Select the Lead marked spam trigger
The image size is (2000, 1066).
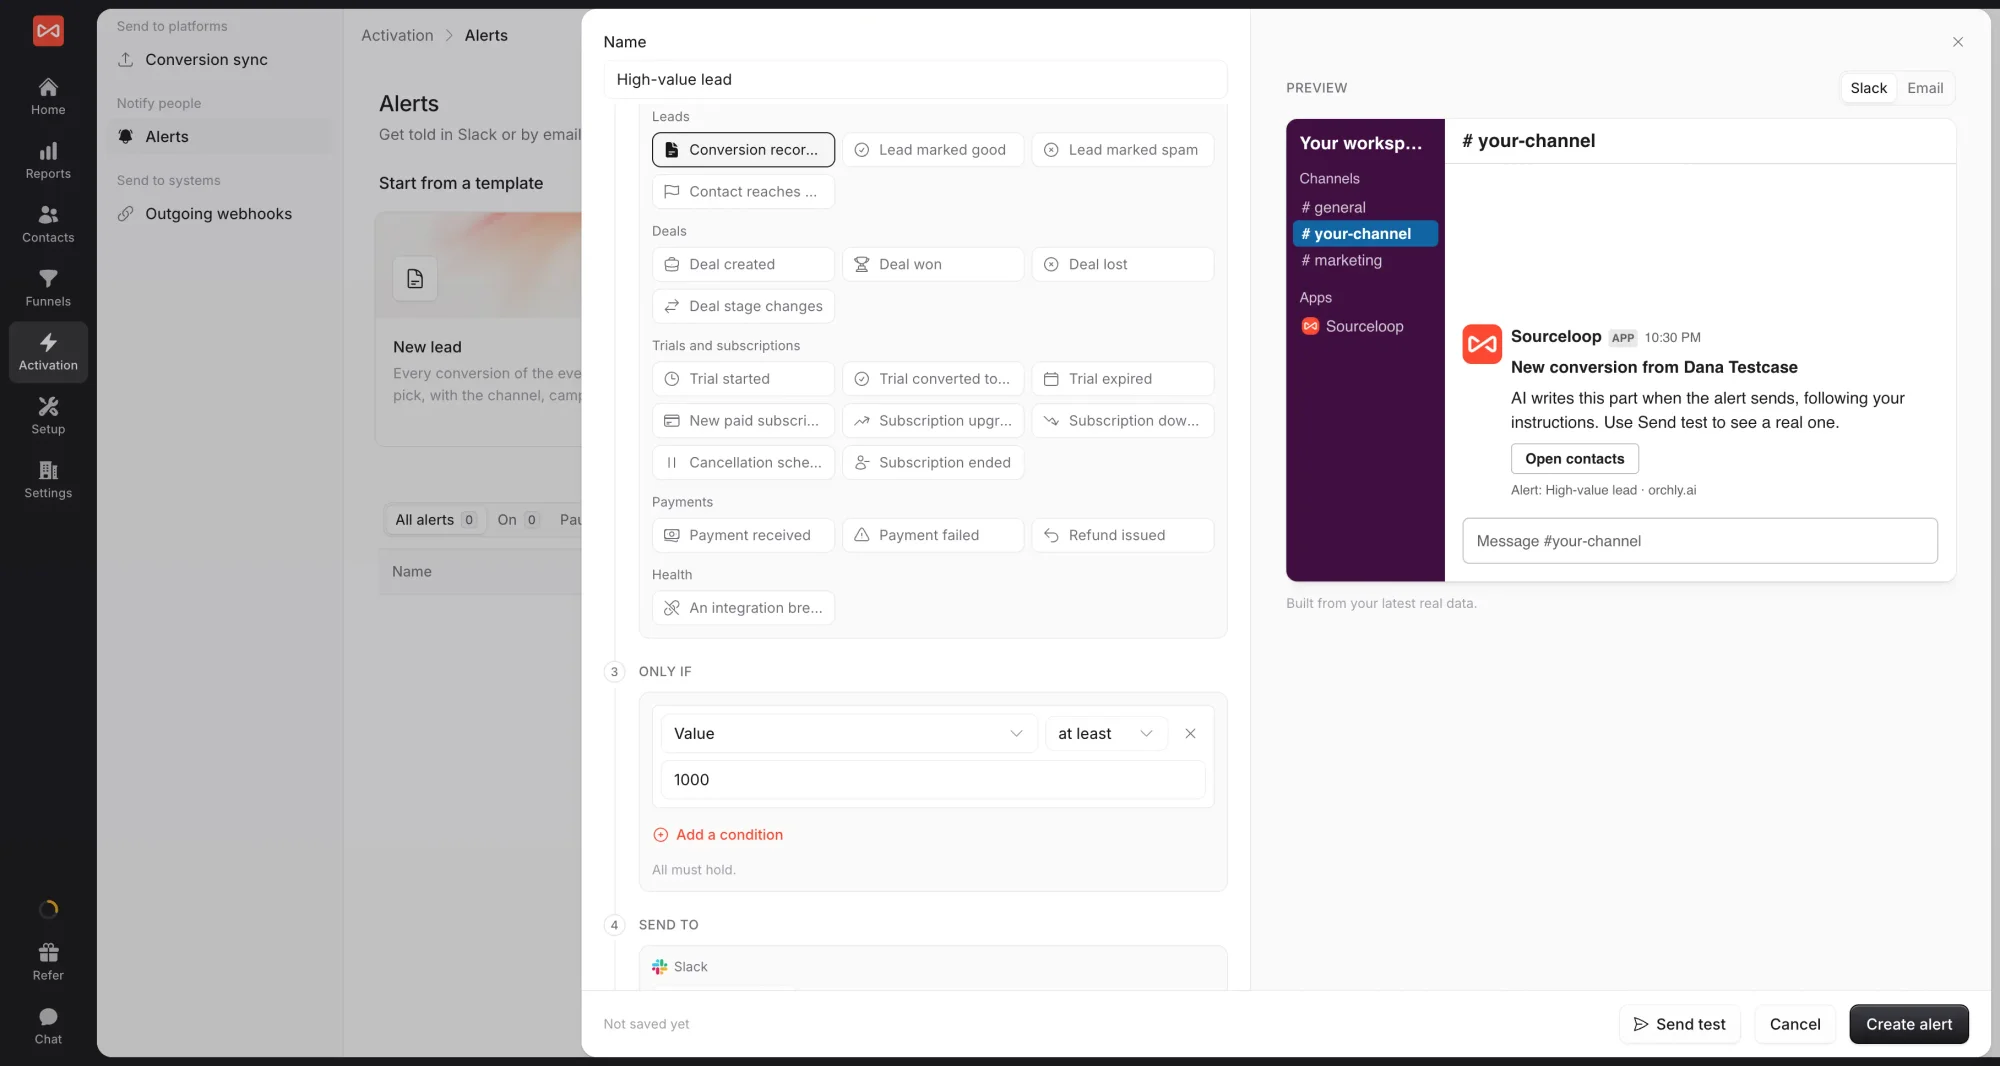1122,150
